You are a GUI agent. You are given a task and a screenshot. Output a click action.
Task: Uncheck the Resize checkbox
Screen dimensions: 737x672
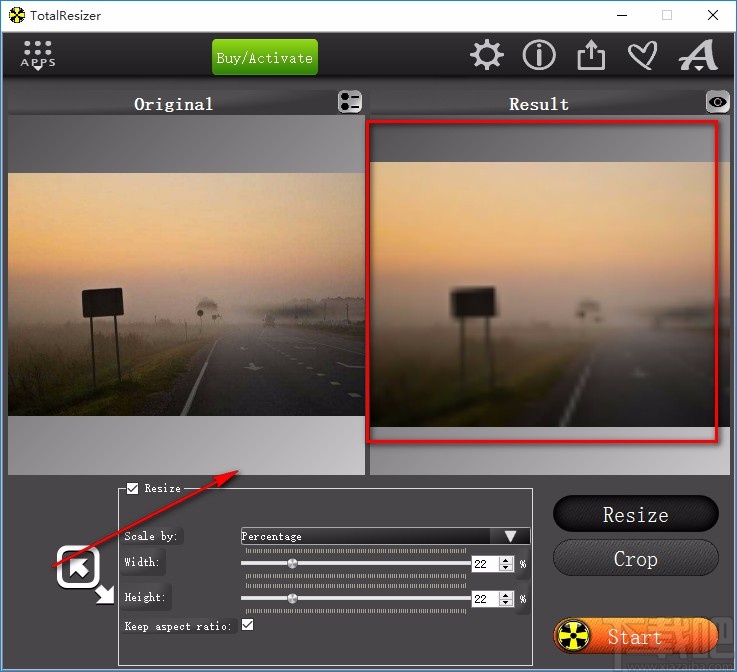pyautogui.click(x=132, y=488)
